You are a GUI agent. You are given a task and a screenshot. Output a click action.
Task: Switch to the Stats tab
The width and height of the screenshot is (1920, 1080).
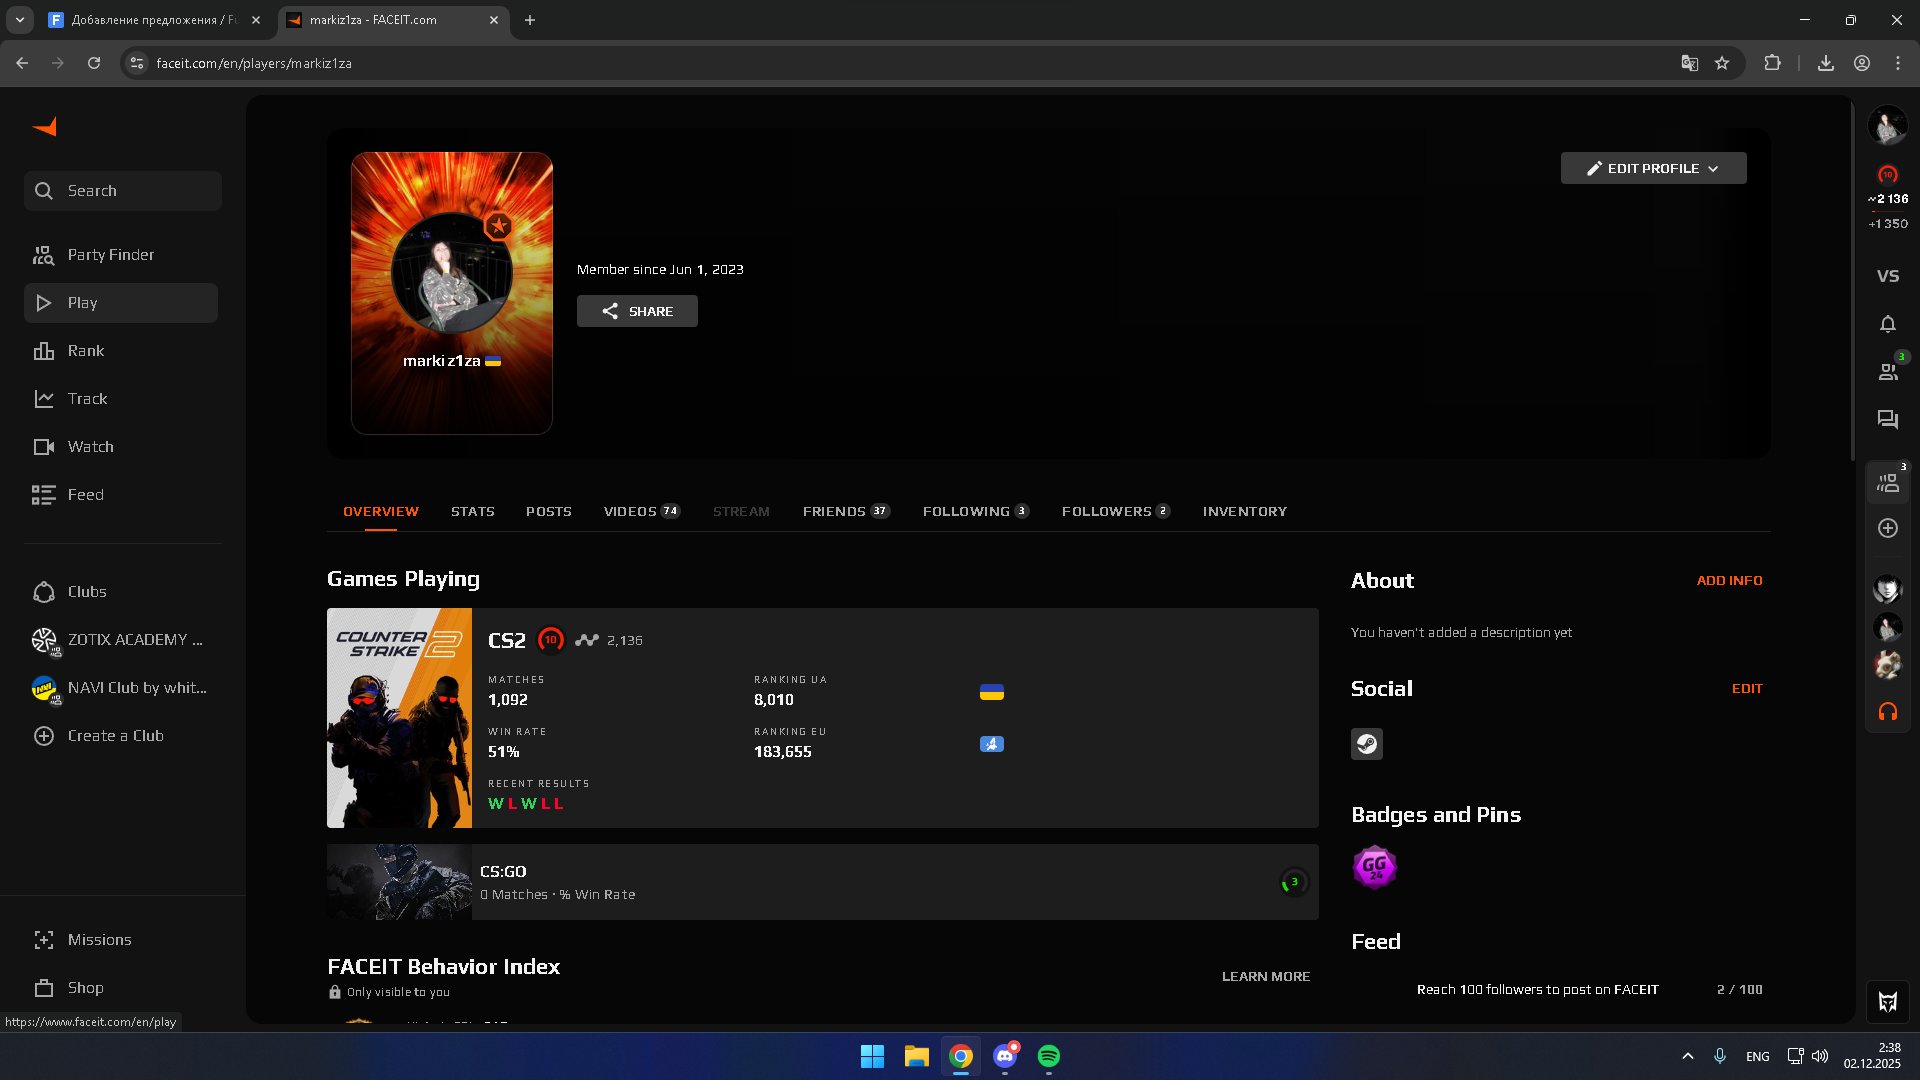(472, 511)
